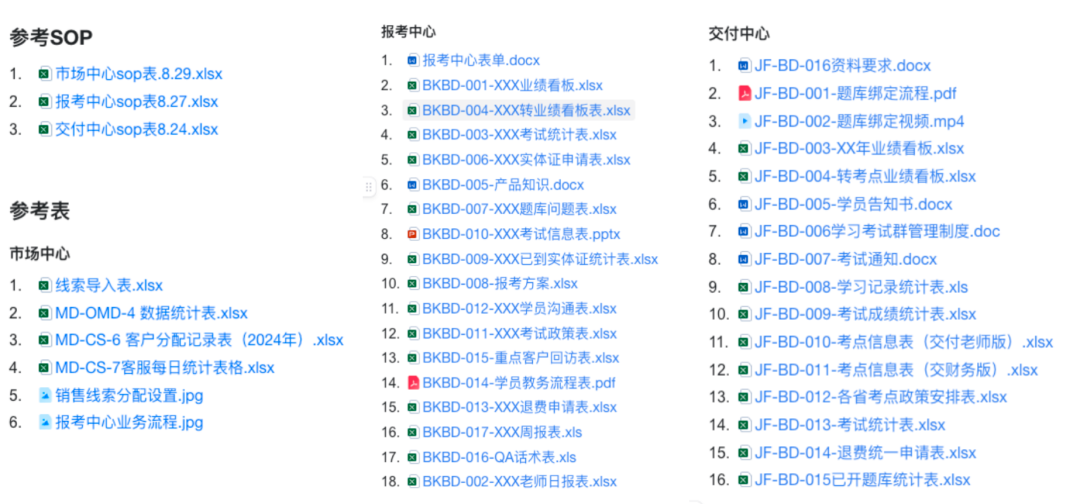Open 交付中心sop表8.24.xlsx link
Image resolution: width=1080 pixels, height=504 pixels.
click(x=136, y=129)
